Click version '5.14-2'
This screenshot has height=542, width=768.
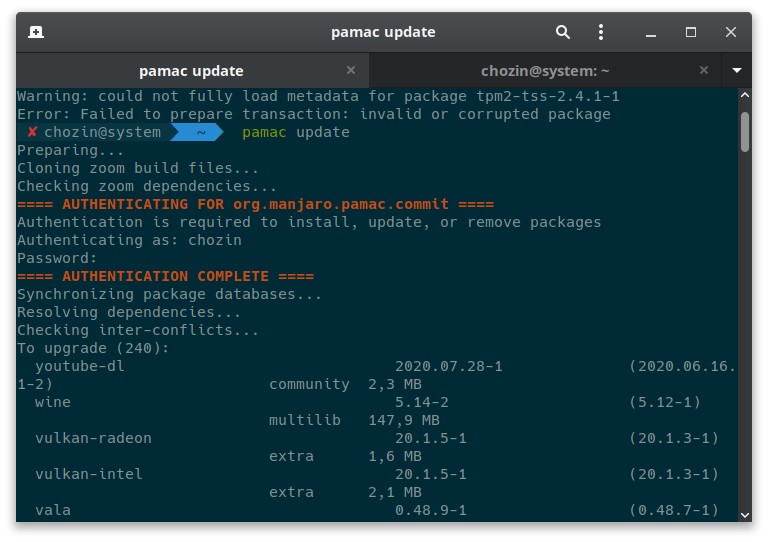coord(422,402)
